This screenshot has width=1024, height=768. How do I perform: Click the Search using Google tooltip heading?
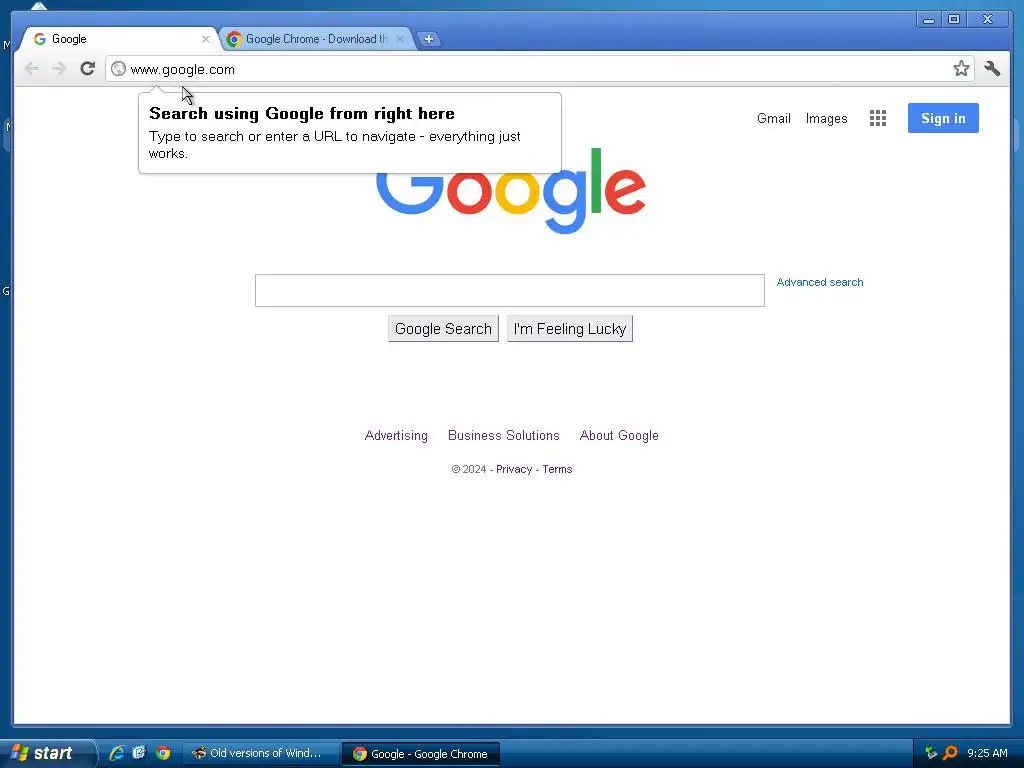pyautogui.click(x=302, y=114)
